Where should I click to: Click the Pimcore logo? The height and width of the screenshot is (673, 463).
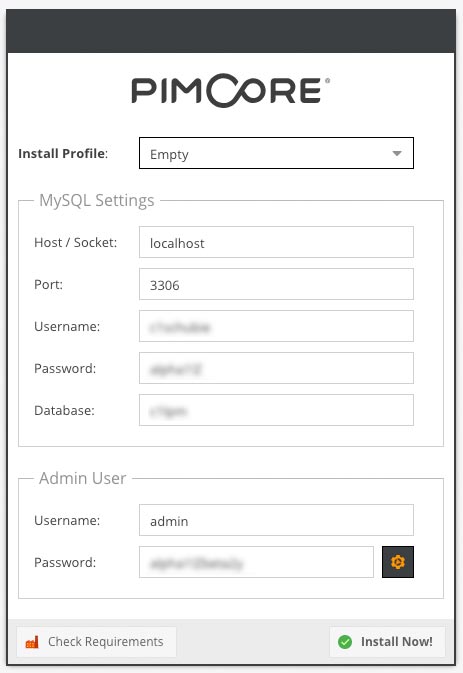tap(231, 91)
